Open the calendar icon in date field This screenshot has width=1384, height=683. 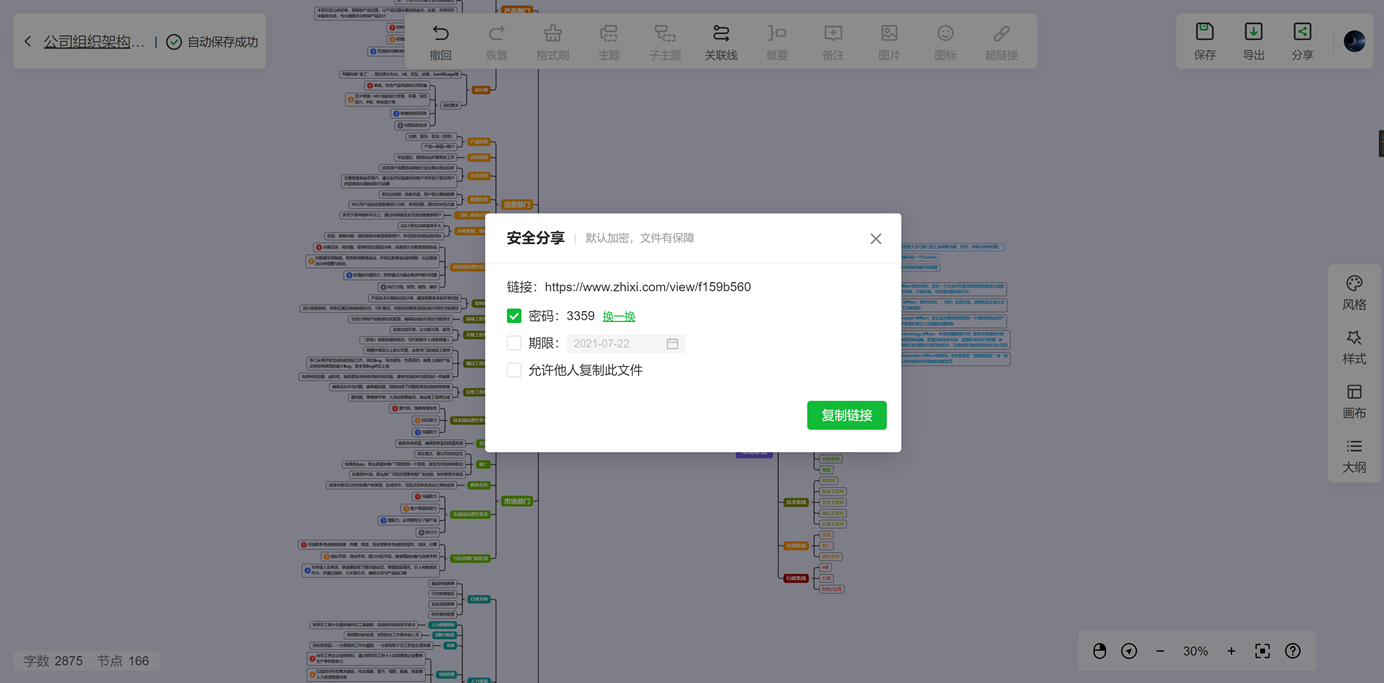(x=672, y=343)
